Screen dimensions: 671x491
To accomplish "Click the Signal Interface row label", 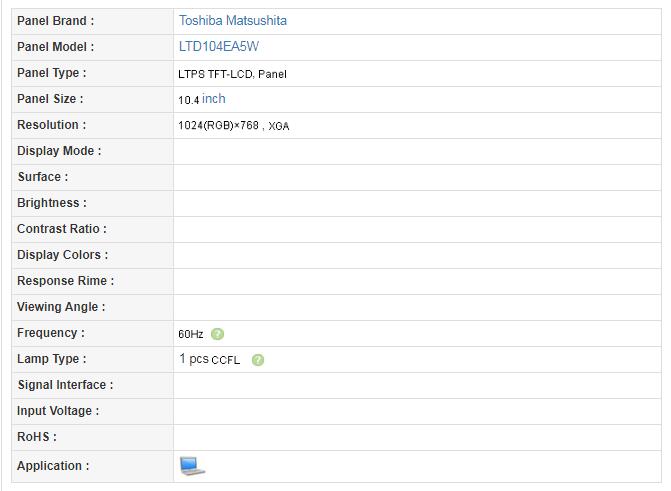I will click(65, 385).
